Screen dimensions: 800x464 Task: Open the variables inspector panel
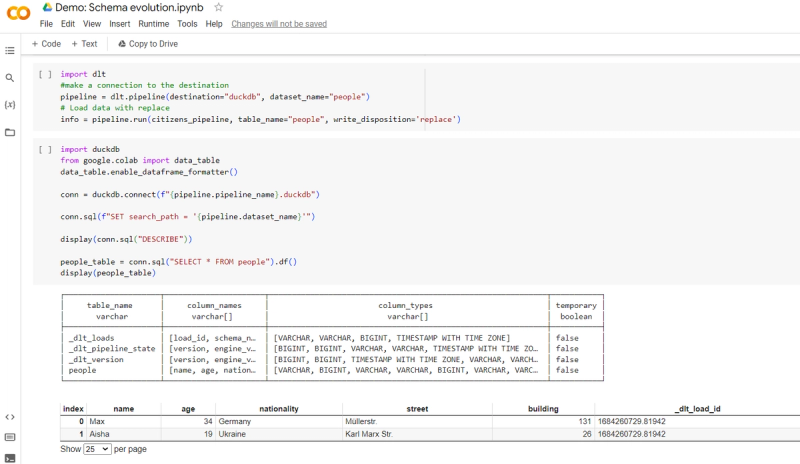[10, 105]
